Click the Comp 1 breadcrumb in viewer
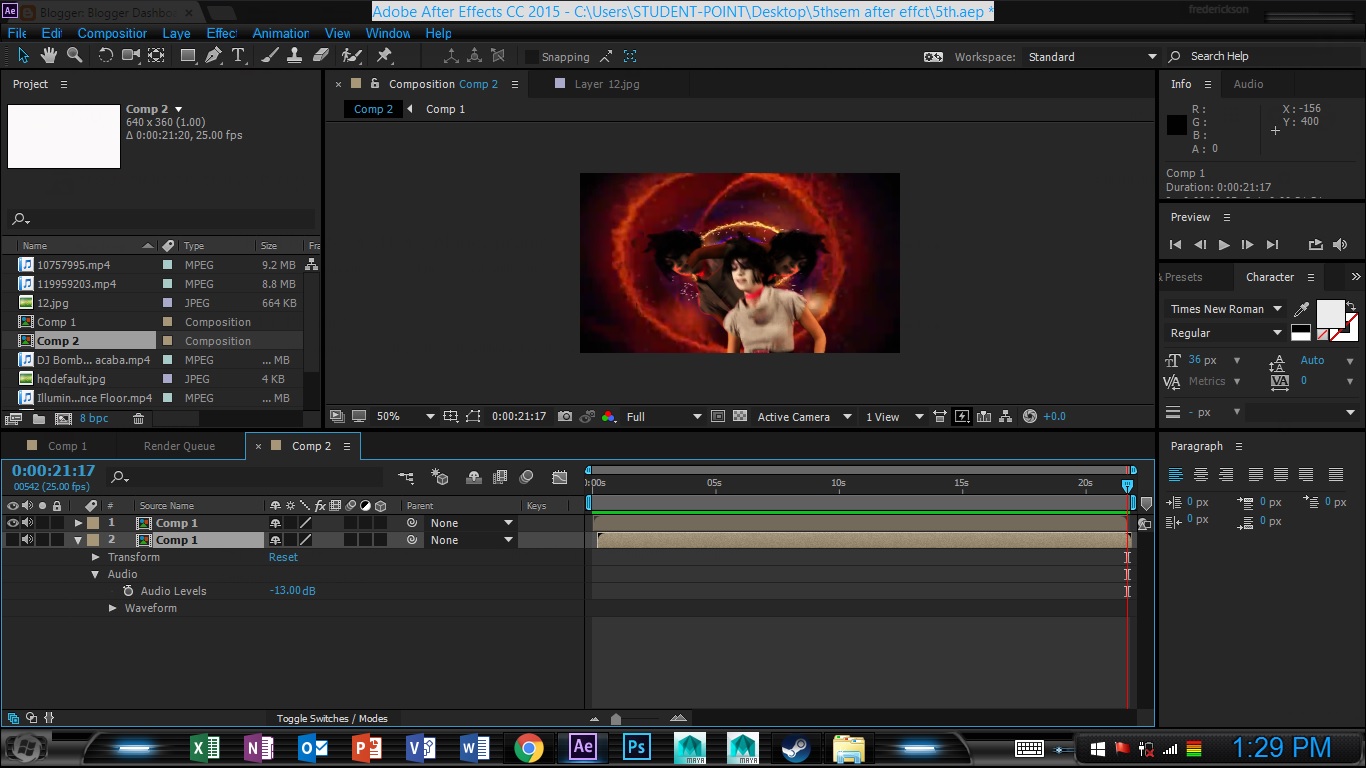The height and width of the screenshot is (768, 1366). (445, 109)
